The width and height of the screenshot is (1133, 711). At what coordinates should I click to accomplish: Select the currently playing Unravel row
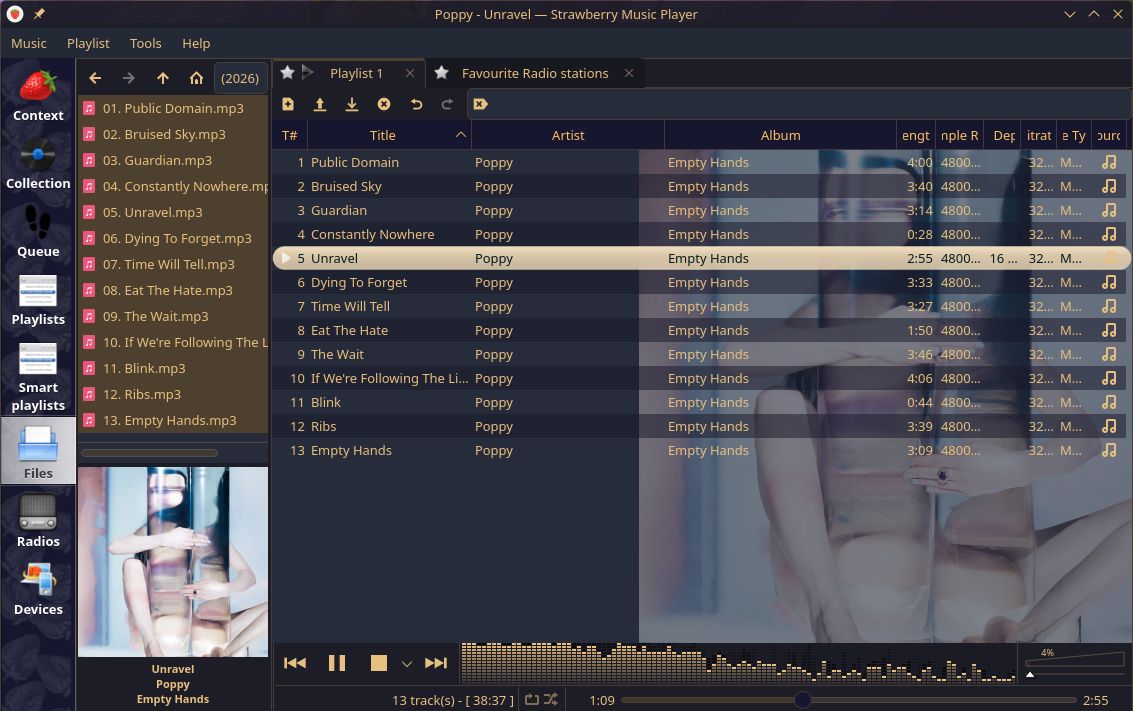[701, 258]
